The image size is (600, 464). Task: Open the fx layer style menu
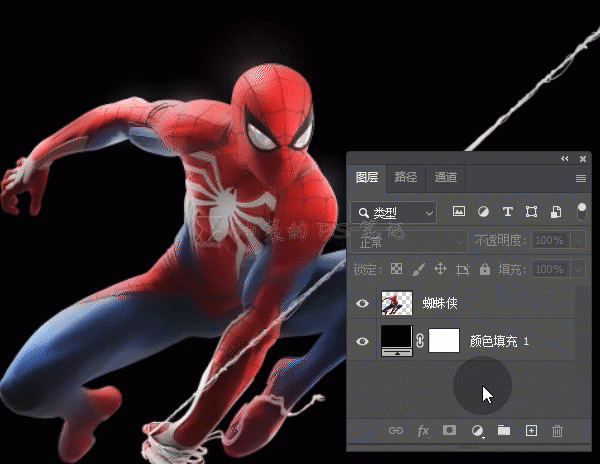pyautogui.click(x=423, y=431)
